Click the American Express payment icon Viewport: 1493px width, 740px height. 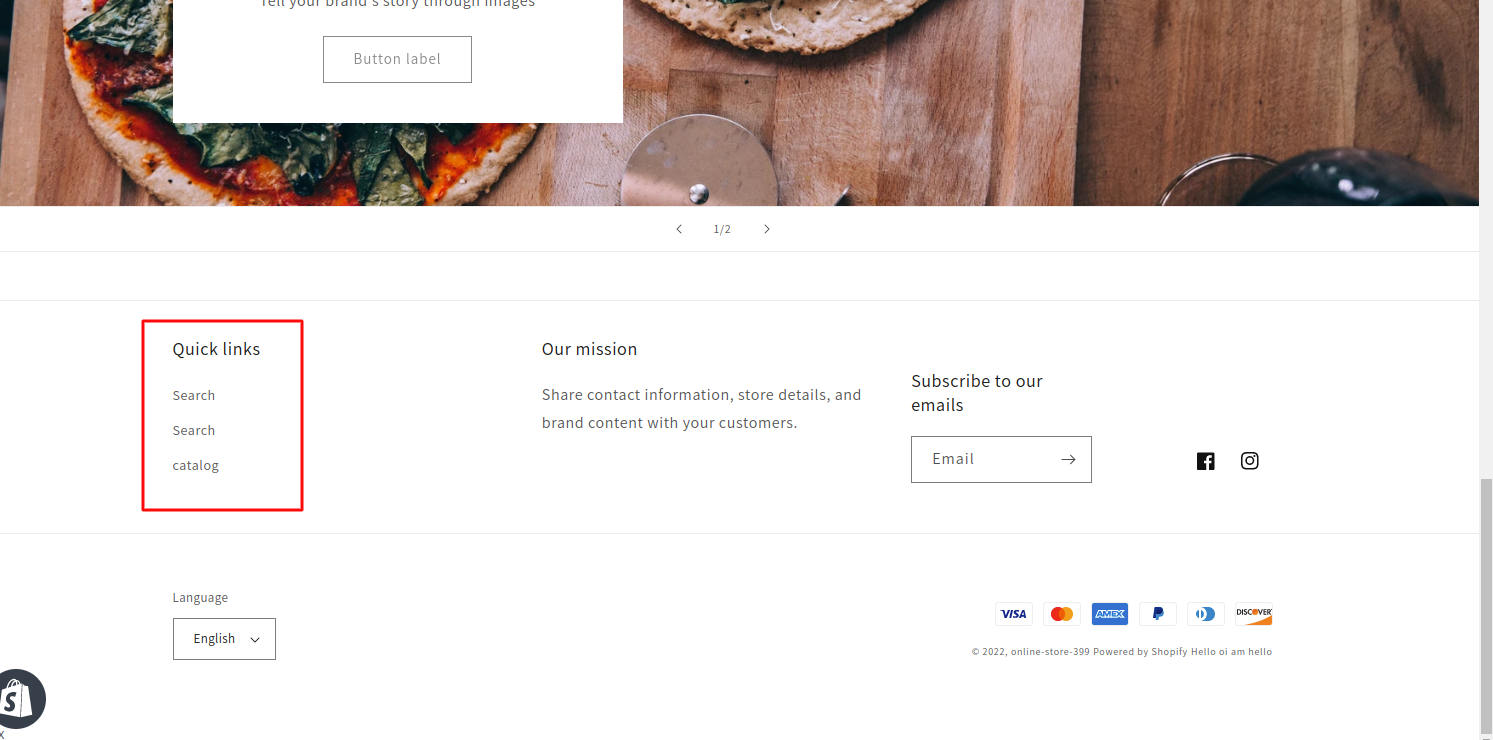point(1110,614)
